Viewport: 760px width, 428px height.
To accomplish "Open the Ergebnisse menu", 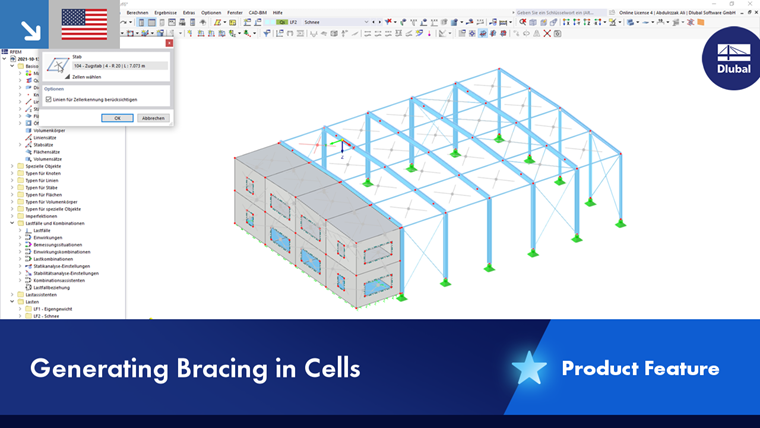I will click(x=165, y=13).
